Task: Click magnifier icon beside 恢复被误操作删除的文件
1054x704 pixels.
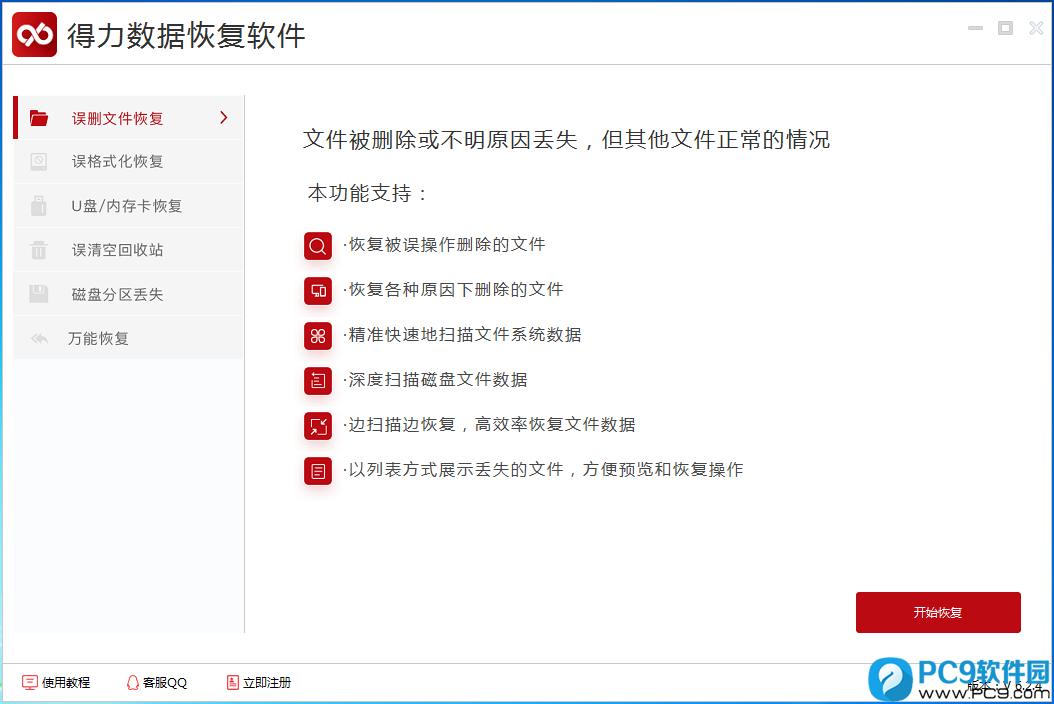Action: point(318,246)
